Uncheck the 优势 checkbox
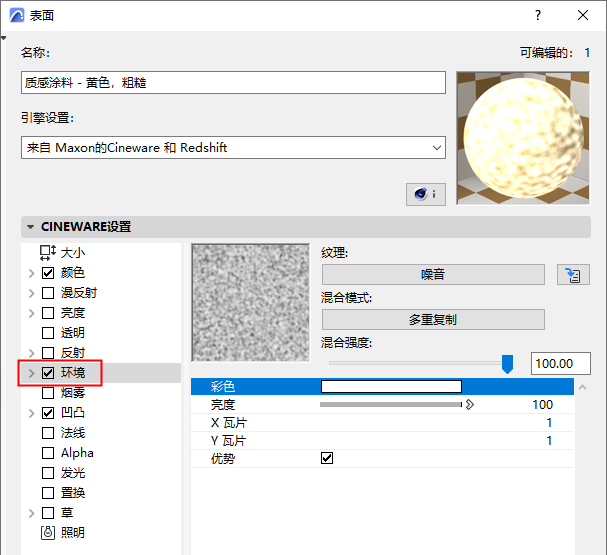This screenshot has height=555, width=607. tap(327, 458)
